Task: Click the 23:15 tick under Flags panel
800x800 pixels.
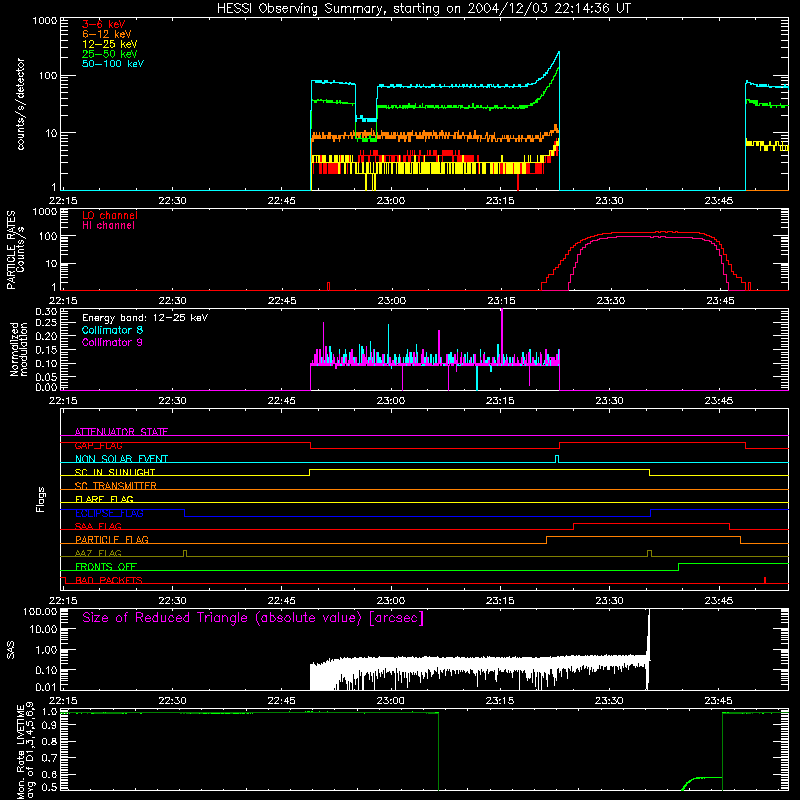Action: pyautogui.click(x=500, y=601)
